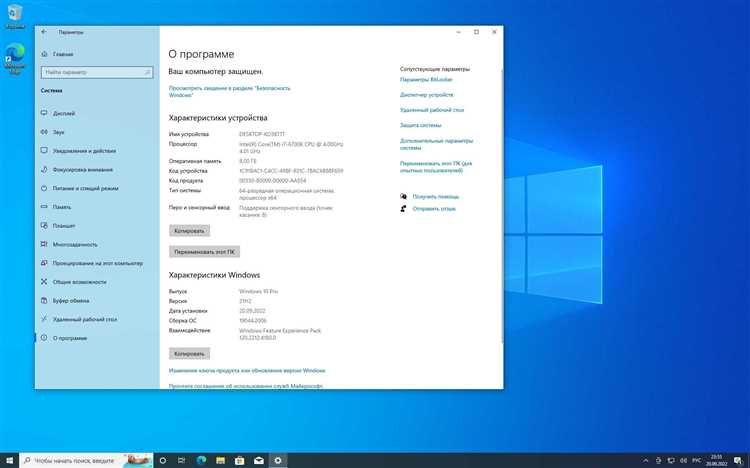Go back with the Settings back arrow
The width and height of the screenshot is (750, 468).
44,32
